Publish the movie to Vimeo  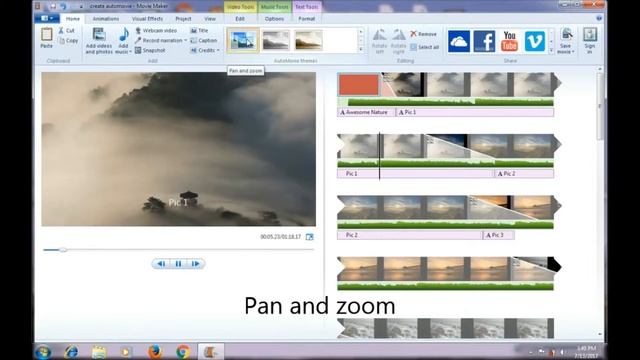(x=535, y=41)
